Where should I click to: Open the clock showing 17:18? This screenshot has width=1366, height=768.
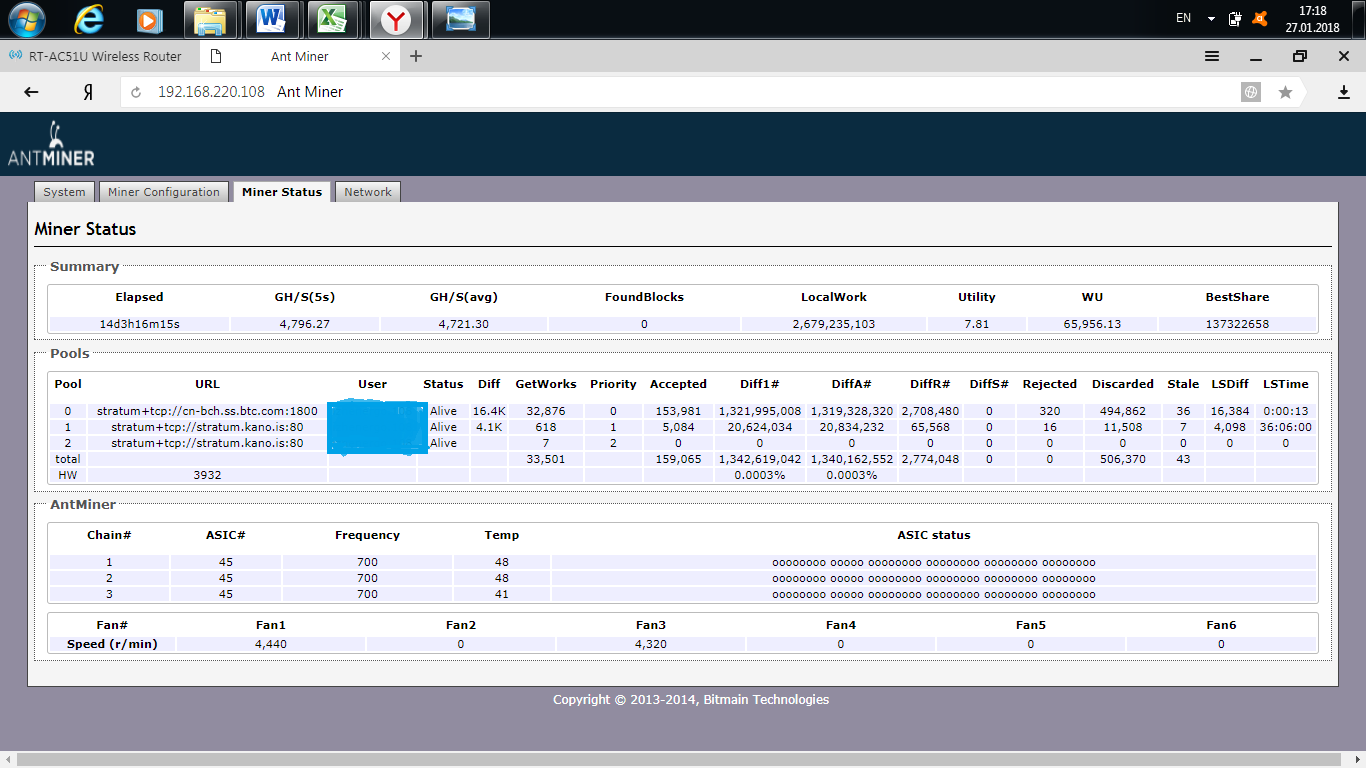coord(1312,18)
